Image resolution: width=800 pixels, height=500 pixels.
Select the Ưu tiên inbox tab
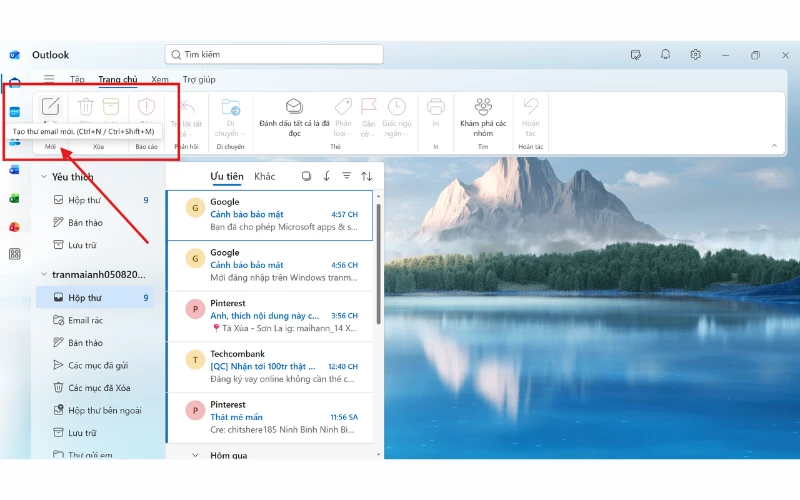coord(227,176)
